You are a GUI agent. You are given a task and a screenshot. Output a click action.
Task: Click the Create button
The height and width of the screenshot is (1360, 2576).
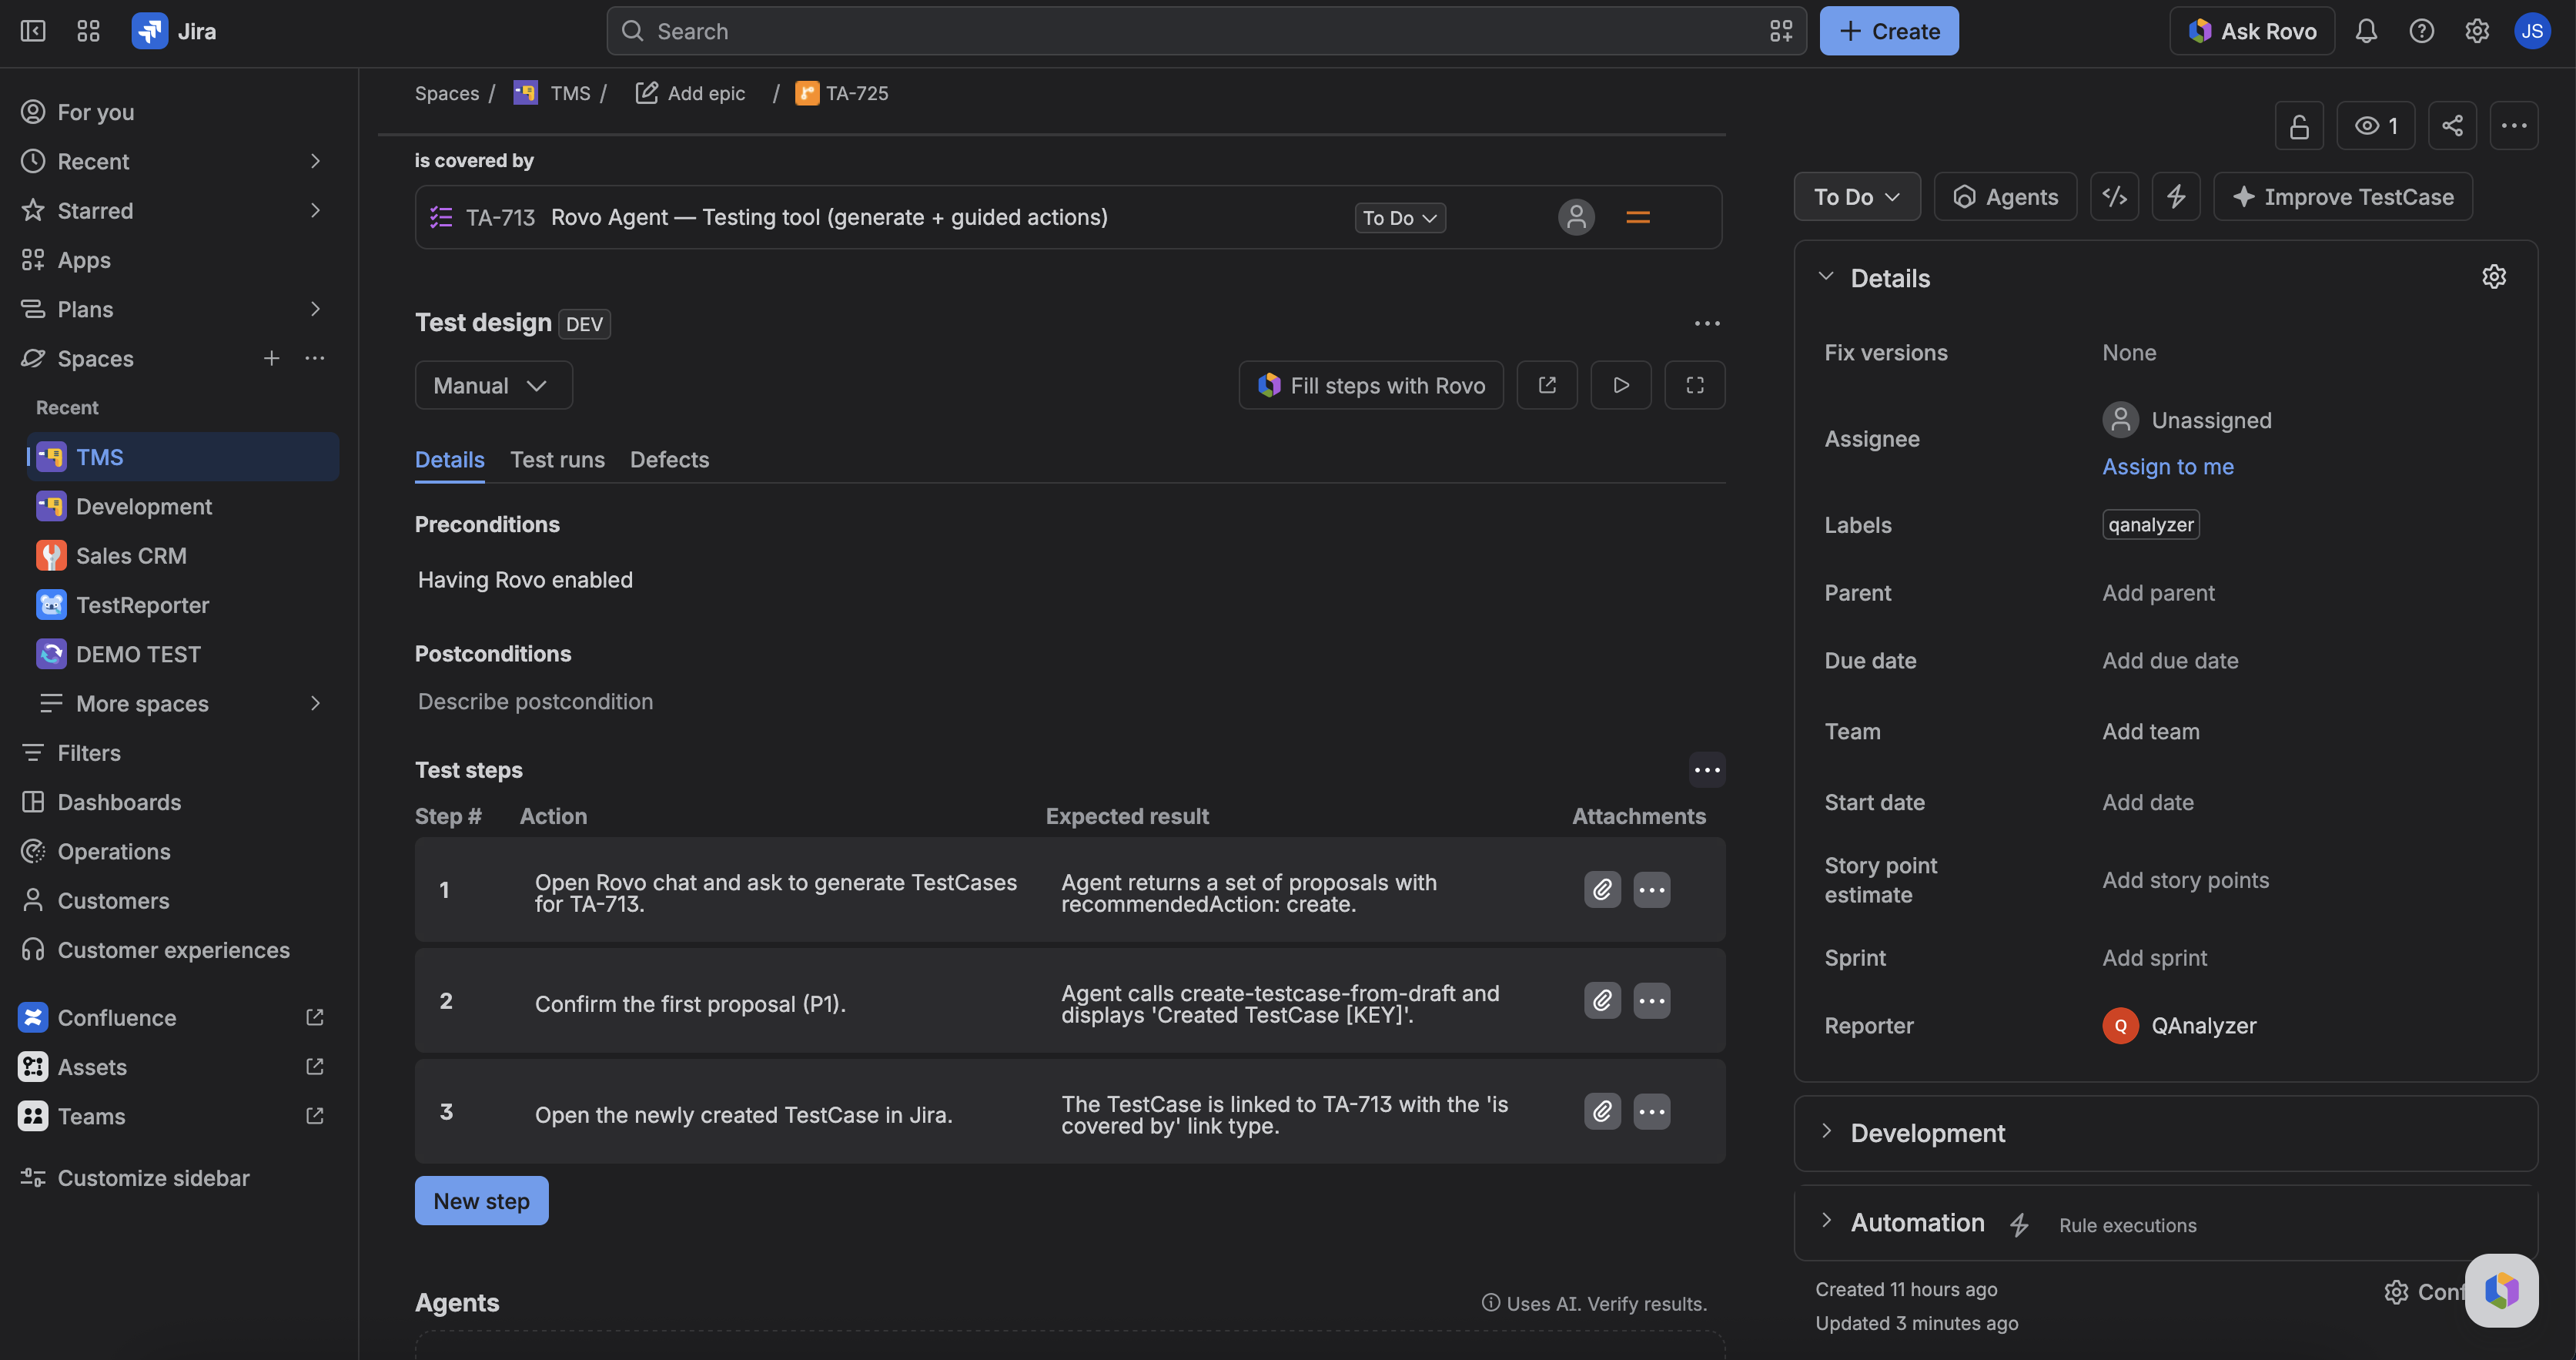point(1888,31)
